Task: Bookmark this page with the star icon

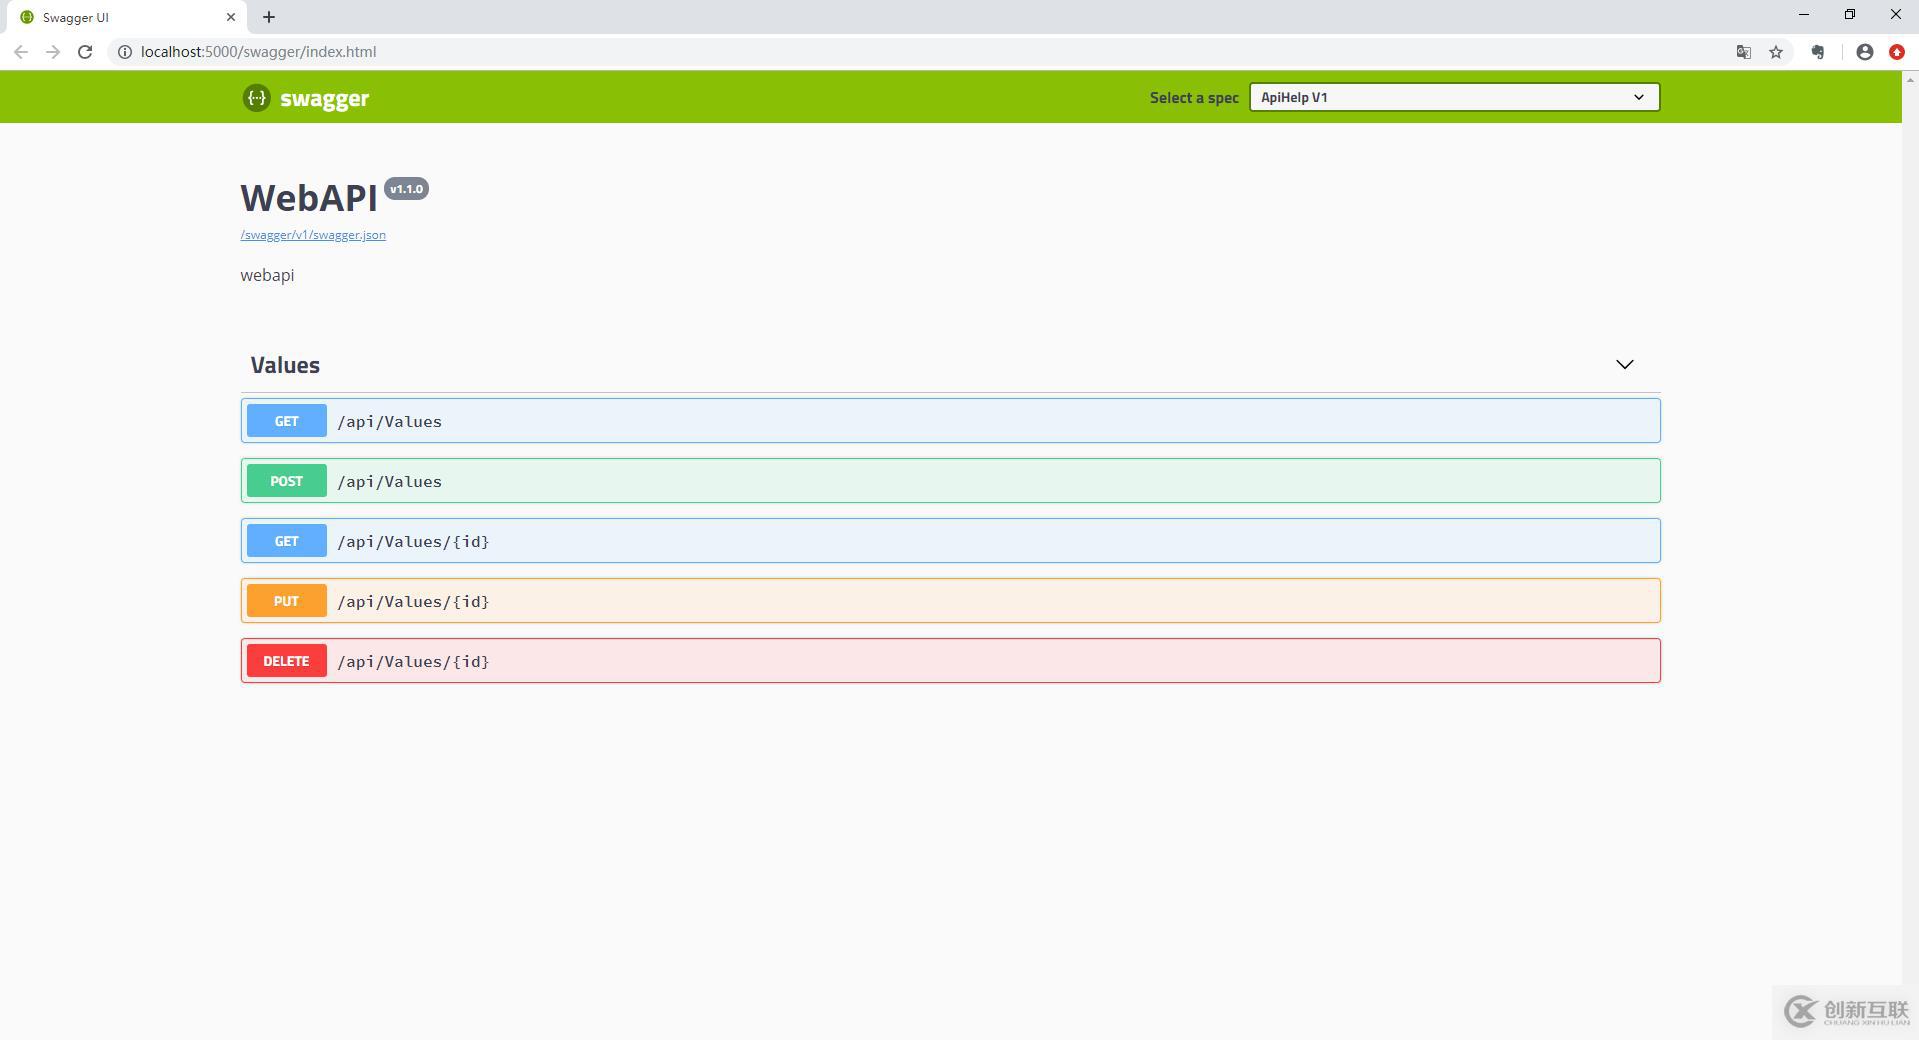Action: coord(1776,52)
